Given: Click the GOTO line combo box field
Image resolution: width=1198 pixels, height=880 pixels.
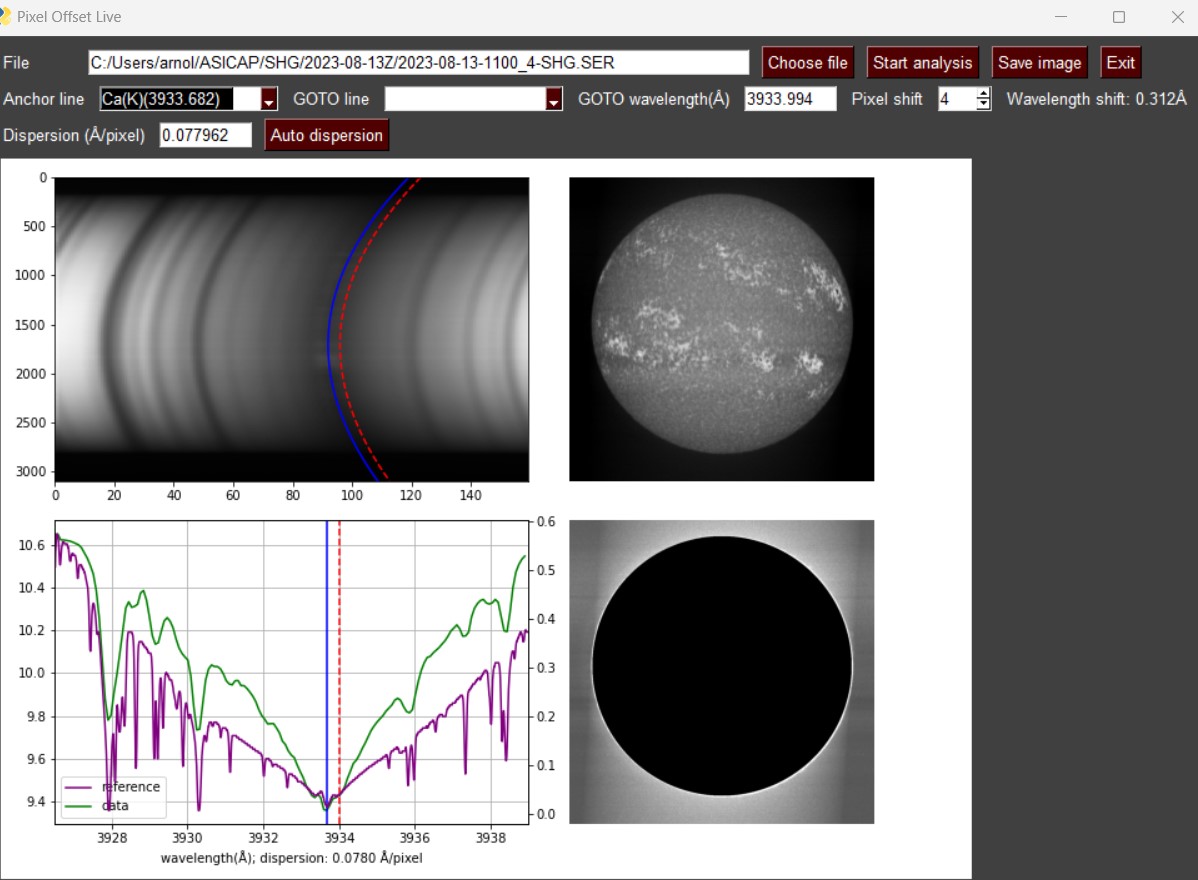Looking at the screenshot, I should pyautogui.click(x=465, y=99).
